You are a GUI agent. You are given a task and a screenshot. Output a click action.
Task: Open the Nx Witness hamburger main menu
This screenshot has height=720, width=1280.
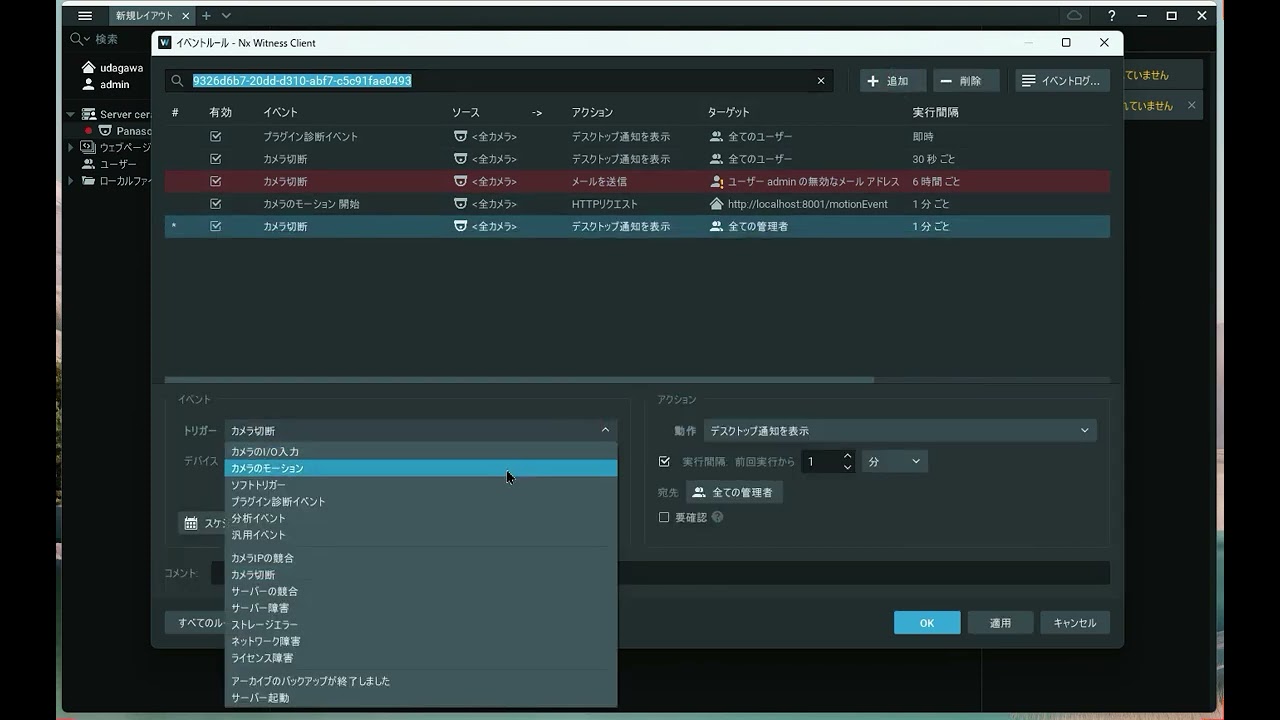click(x=85, y=15)
